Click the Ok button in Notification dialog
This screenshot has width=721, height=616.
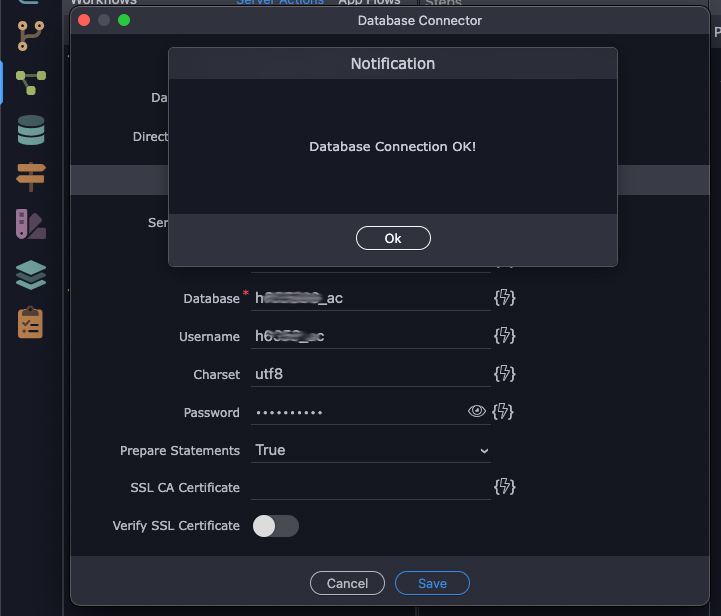point(393,238)
